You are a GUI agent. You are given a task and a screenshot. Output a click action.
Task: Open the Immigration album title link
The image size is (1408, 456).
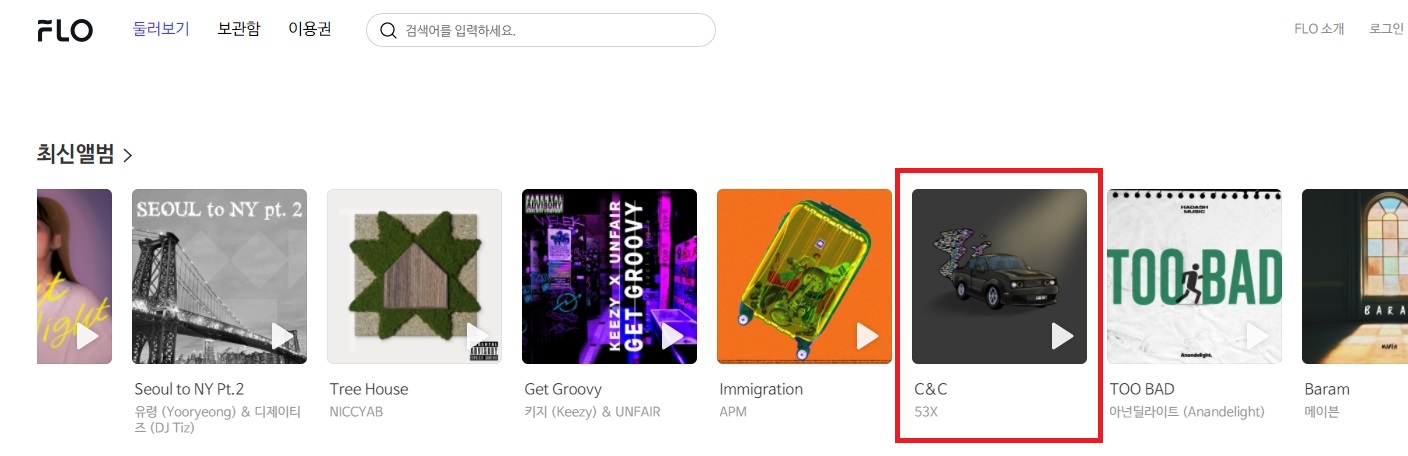pyautogui.click(x=761, y=389)
